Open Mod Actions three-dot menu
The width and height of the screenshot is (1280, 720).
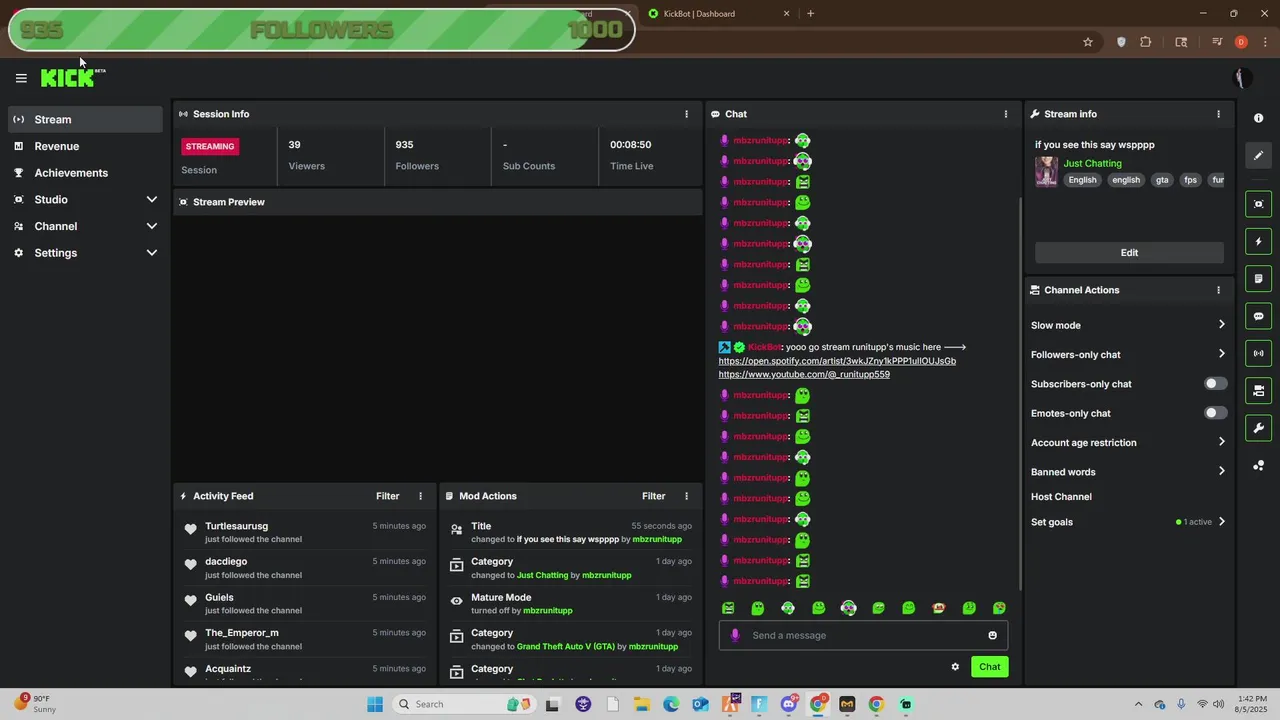686,496
